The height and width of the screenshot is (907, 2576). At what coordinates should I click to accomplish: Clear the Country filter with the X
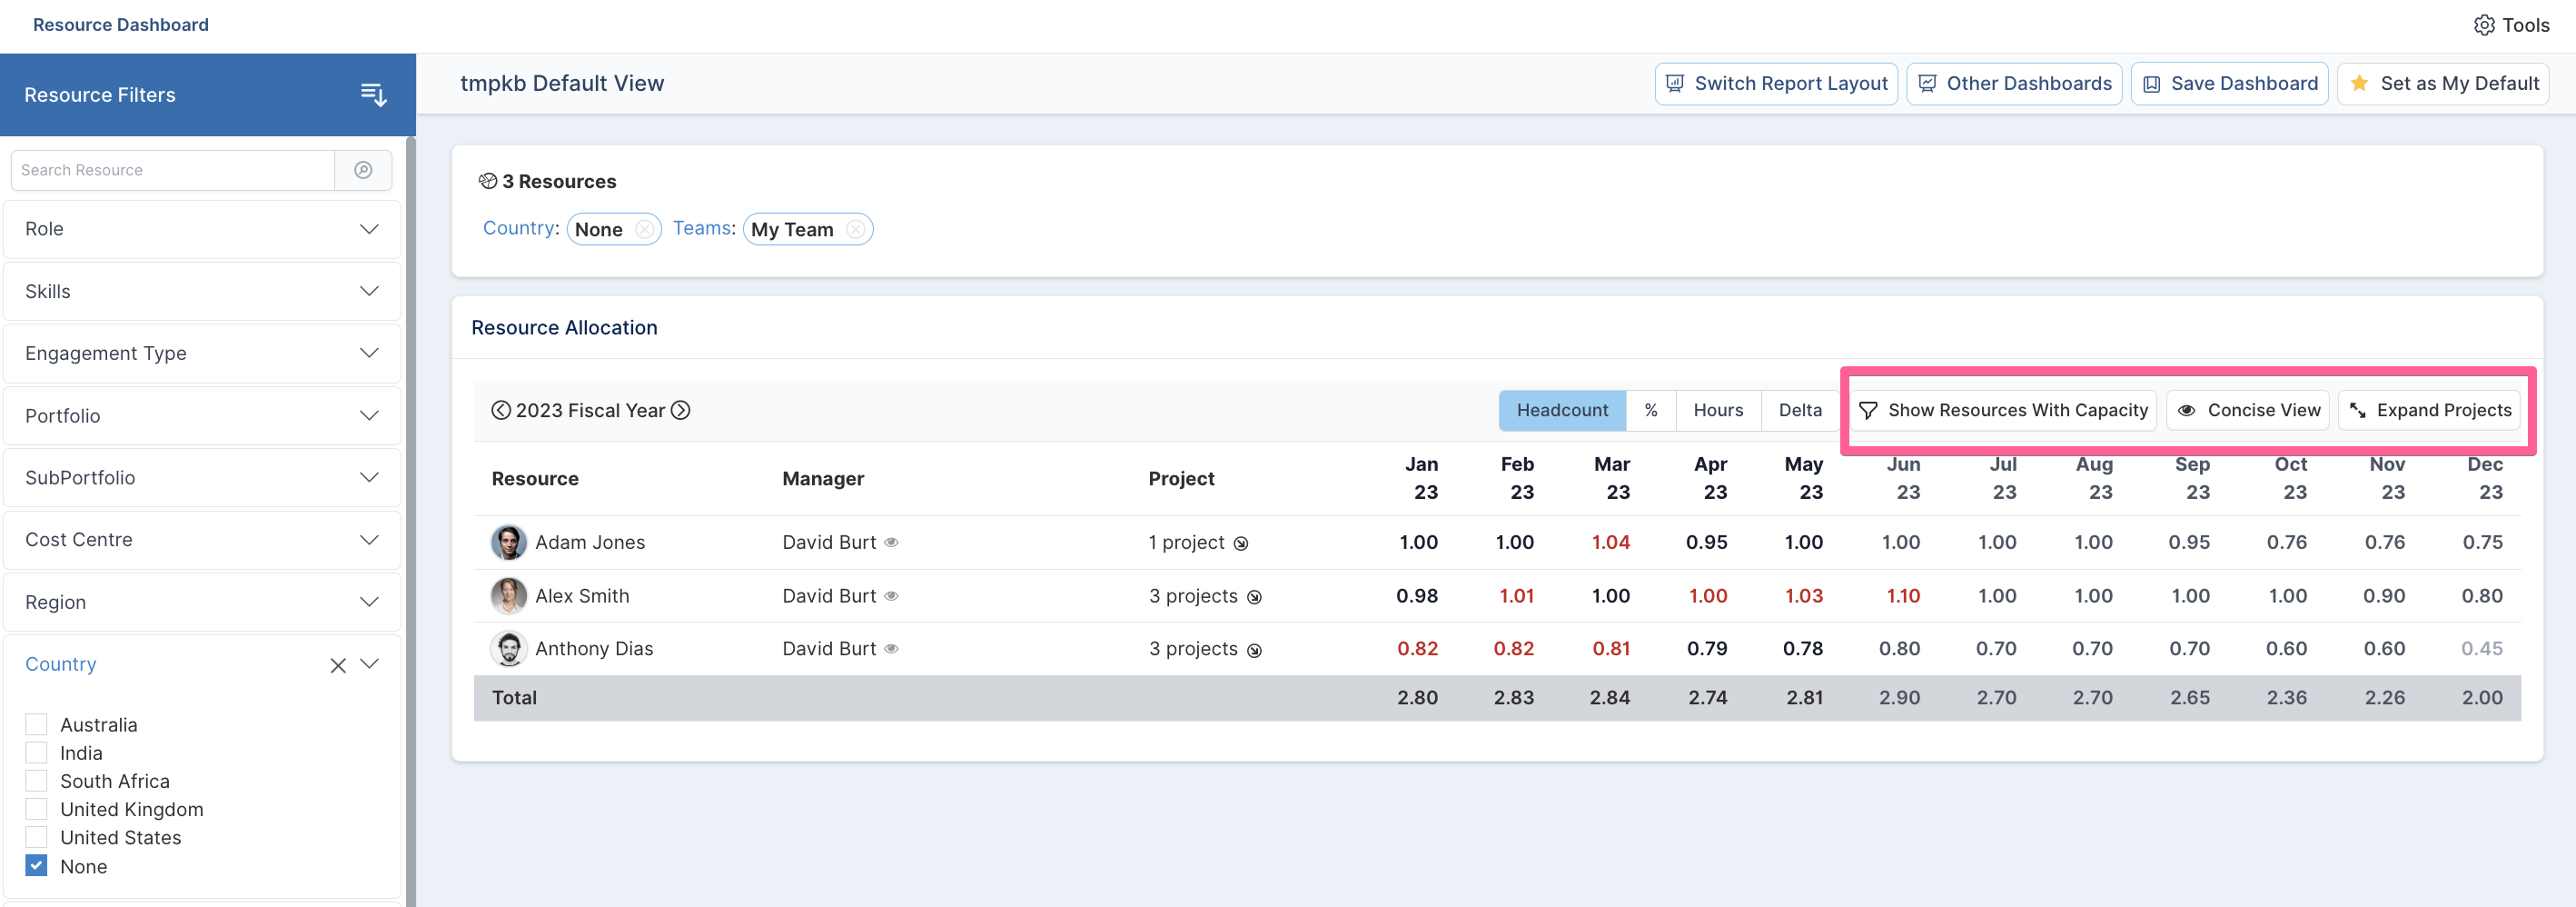[x=338, y=665]
